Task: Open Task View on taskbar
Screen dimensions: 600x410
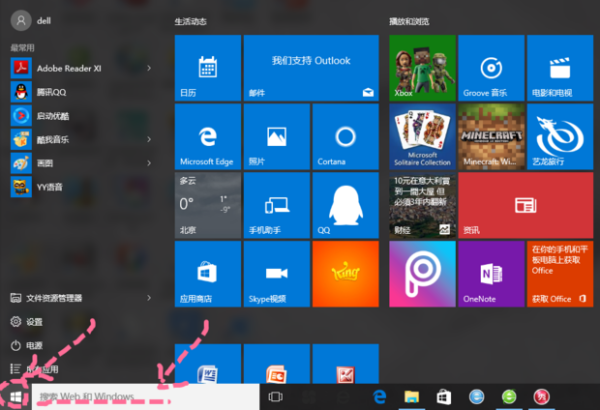Action: coord(276,397)
